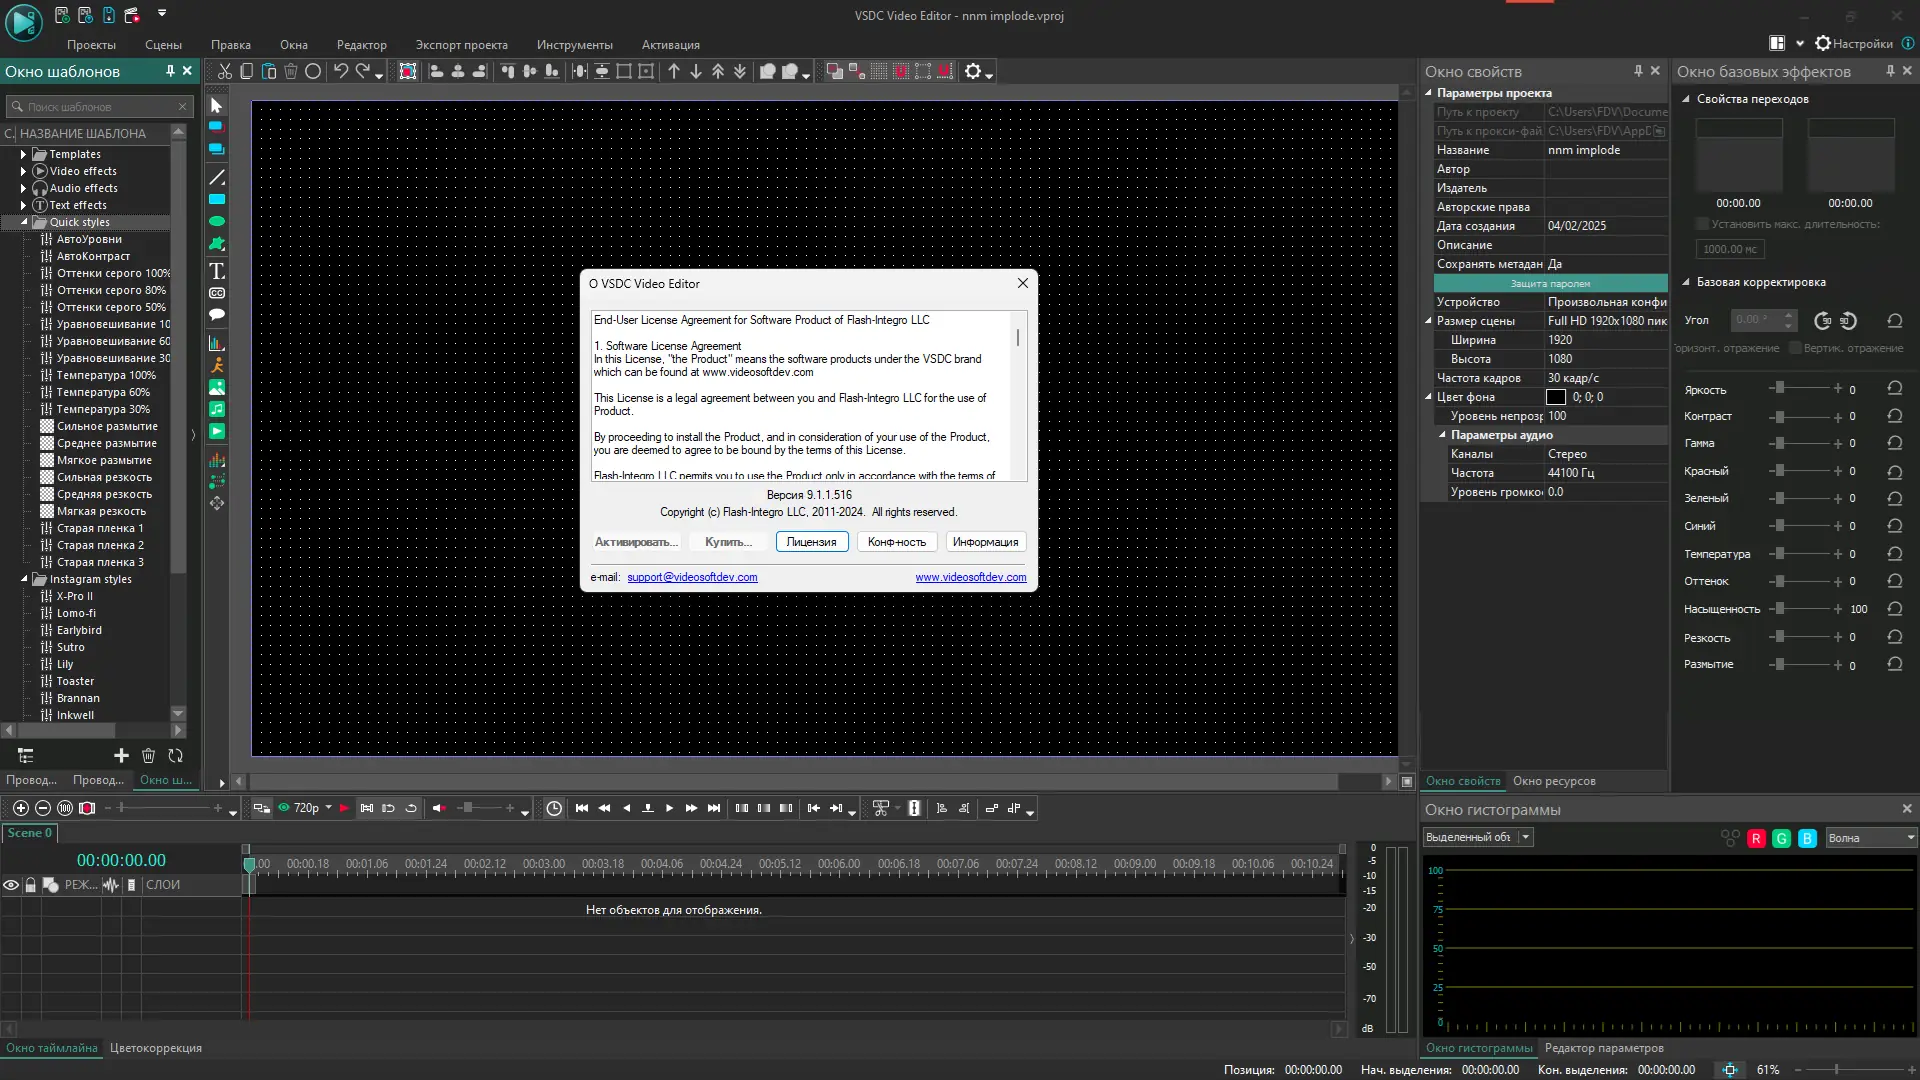The width and height of the screenshot is (1920, 1080).
Task: Select the speech bubble tooltip tool
Action: pyautogui.click(x=217, y=315)
